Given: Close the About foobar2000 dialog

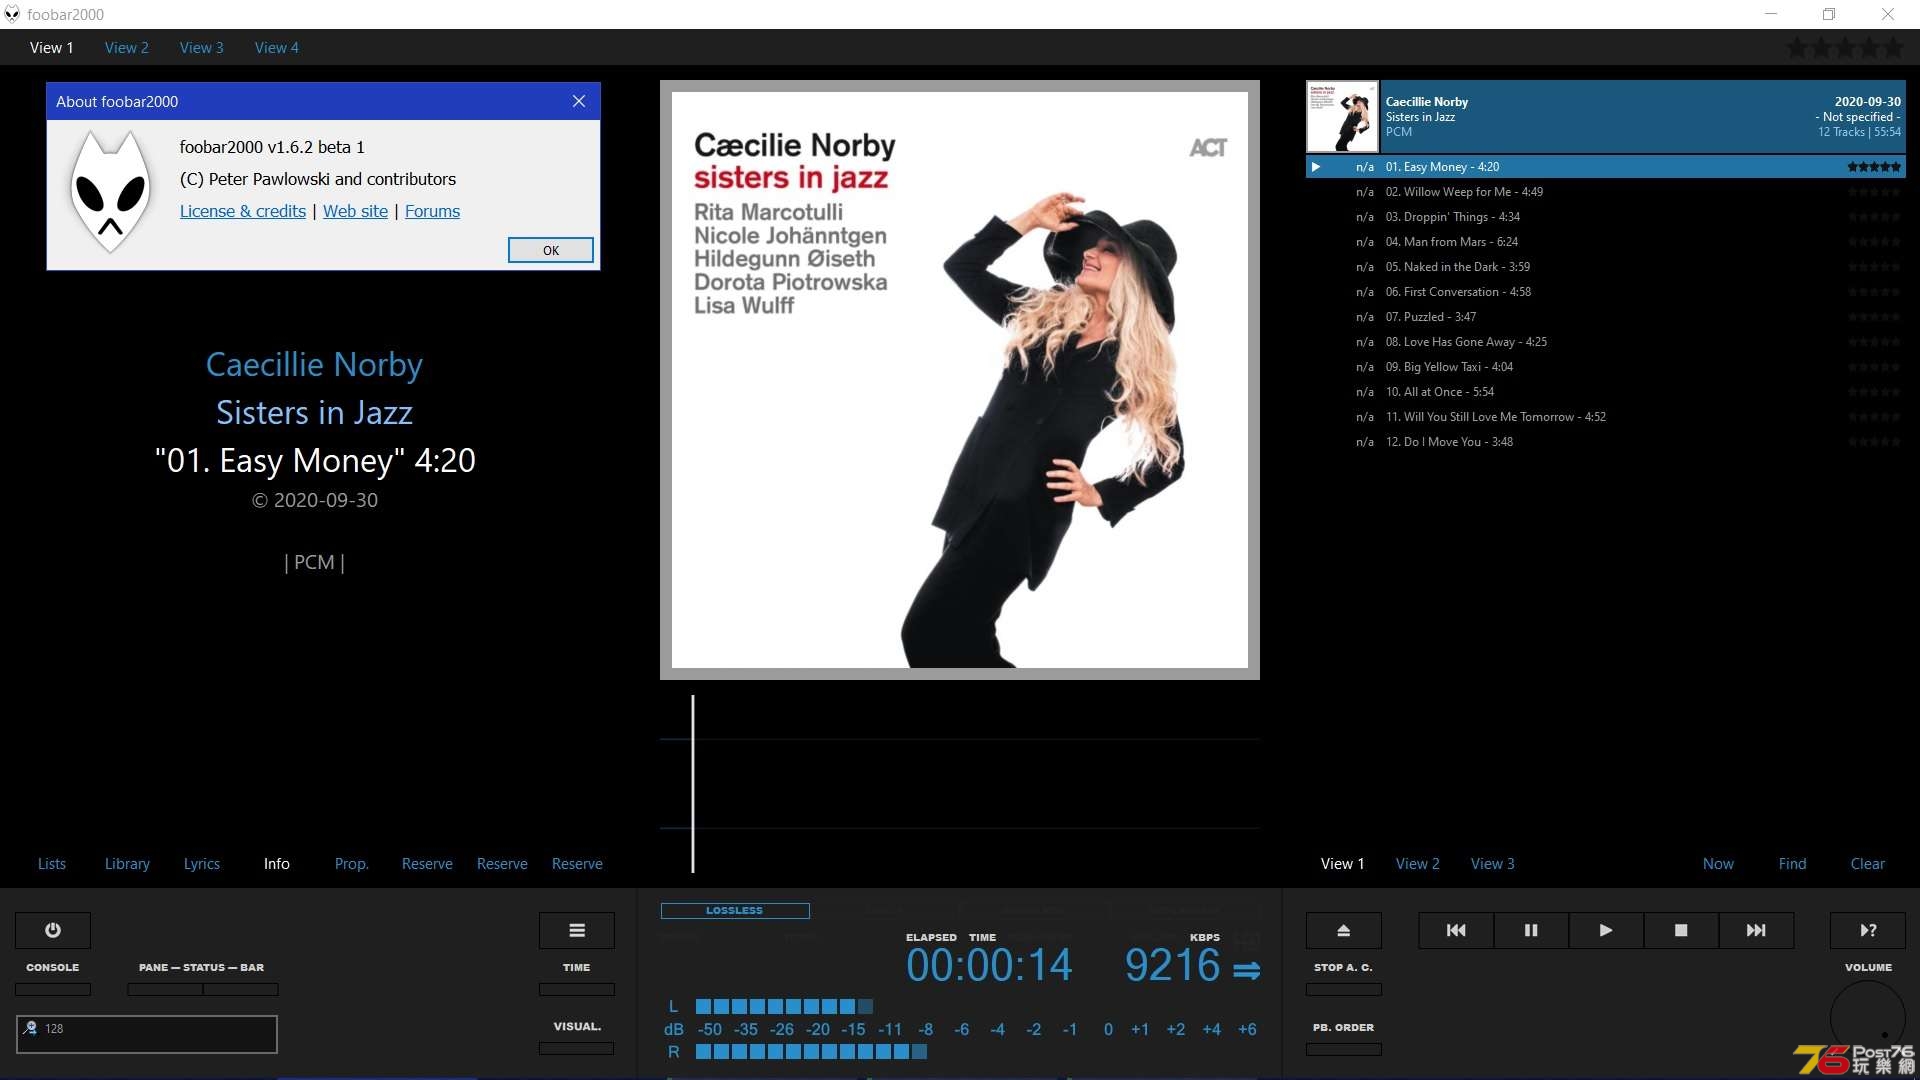Looking at the screenshot, I should coord(579,101).
